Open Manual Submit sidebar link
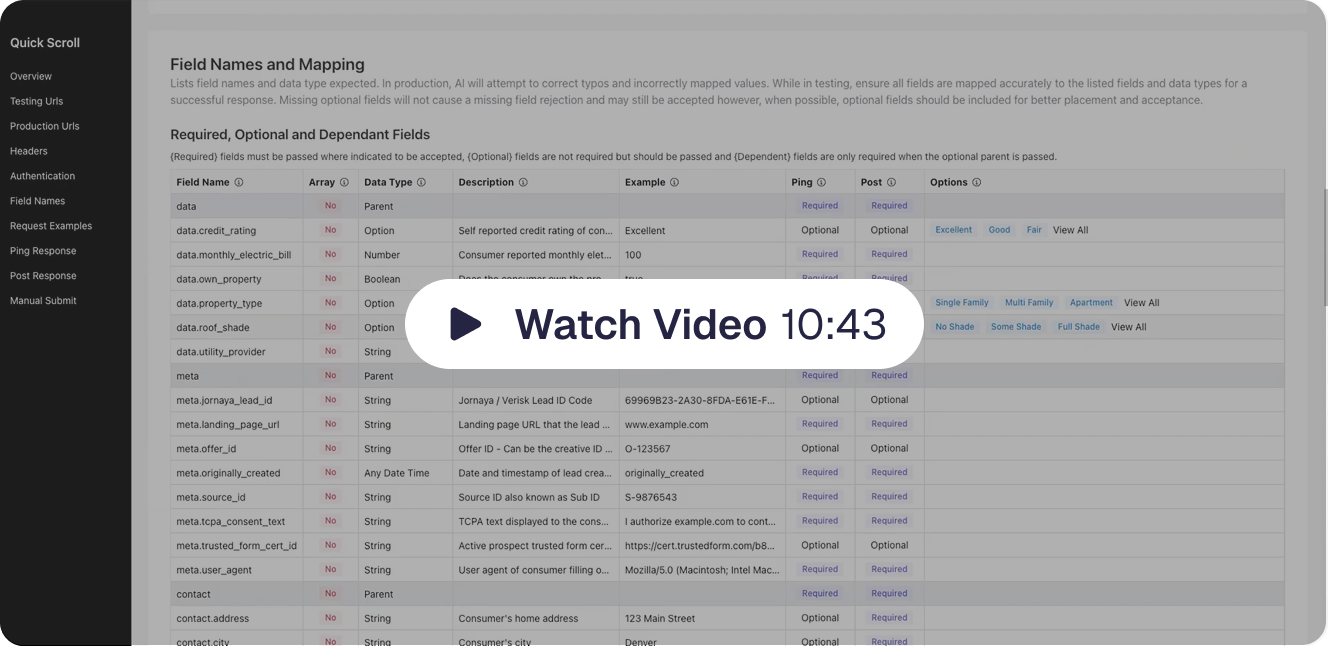The height and width of the screenshot is (647, 1329). click(43, 301)
